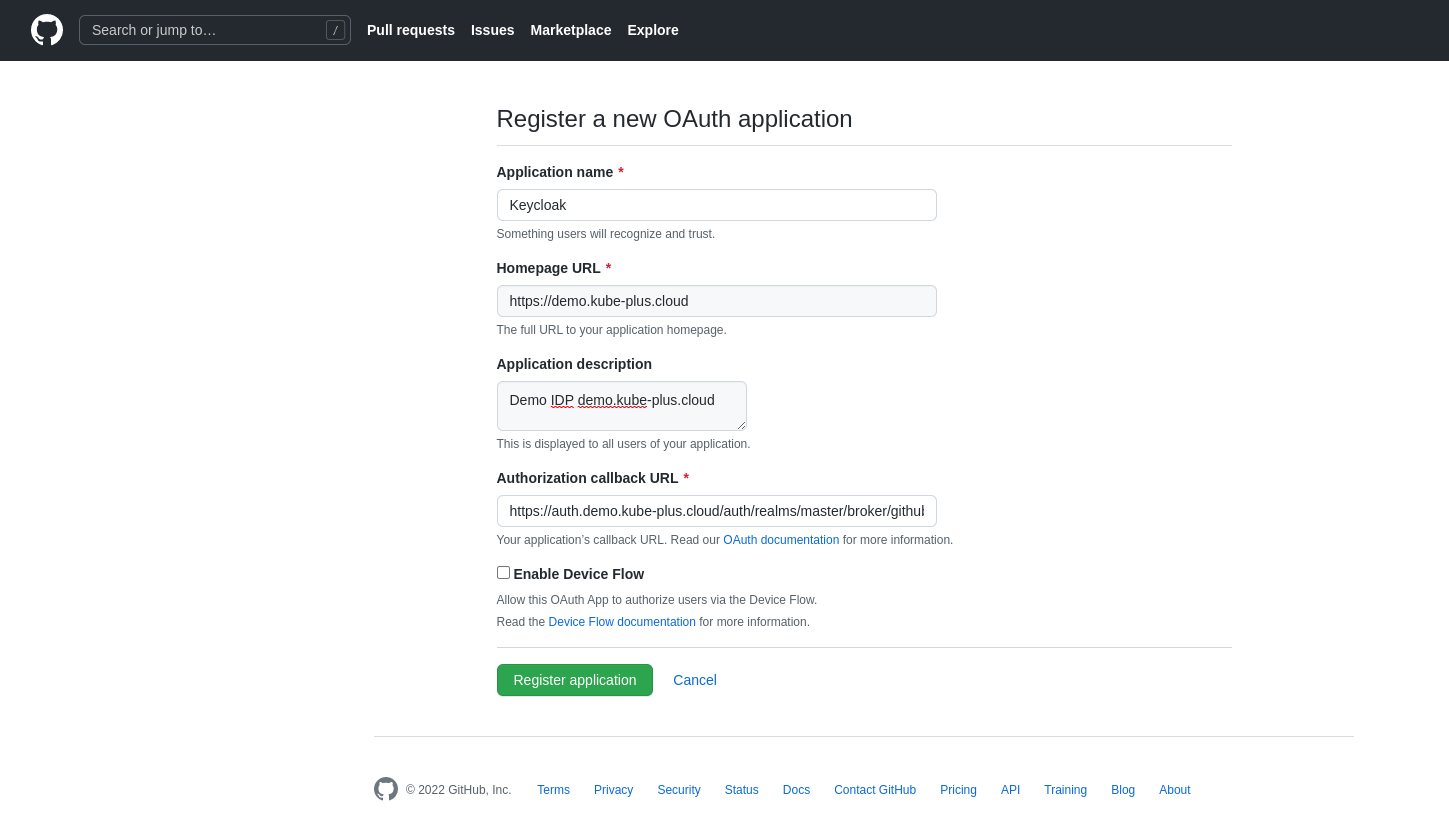Open the Contact GitHub footer link
Image resolution: width=1449 pixels, height=835 pixels.
click(x=875, y=790)
